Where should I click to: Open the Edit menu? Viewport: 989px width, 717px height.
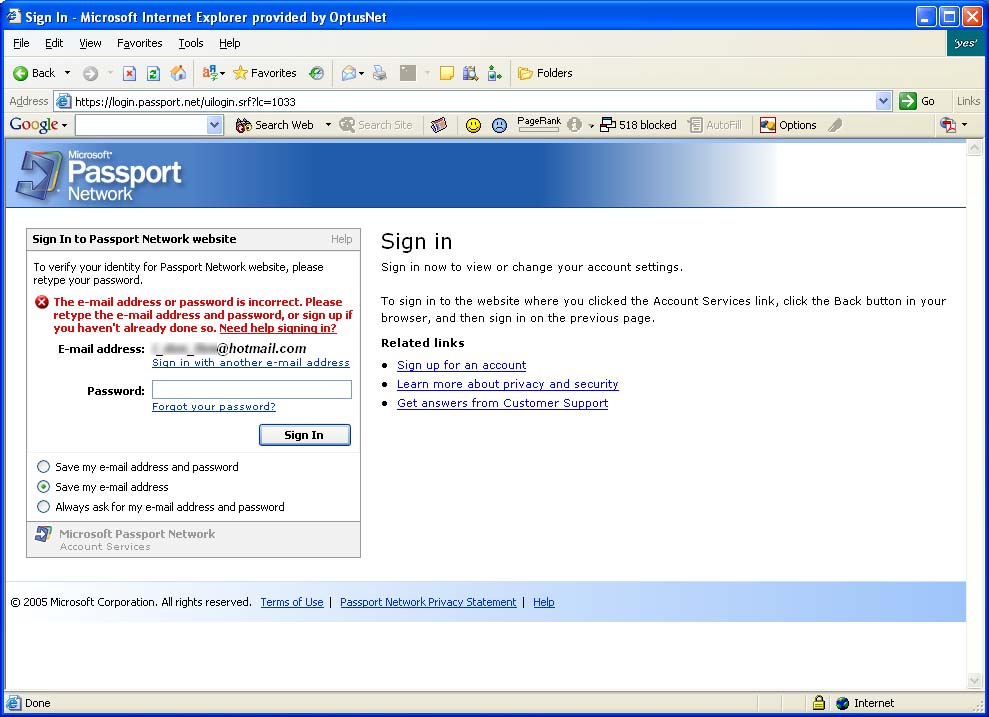[x=54, y=43]
